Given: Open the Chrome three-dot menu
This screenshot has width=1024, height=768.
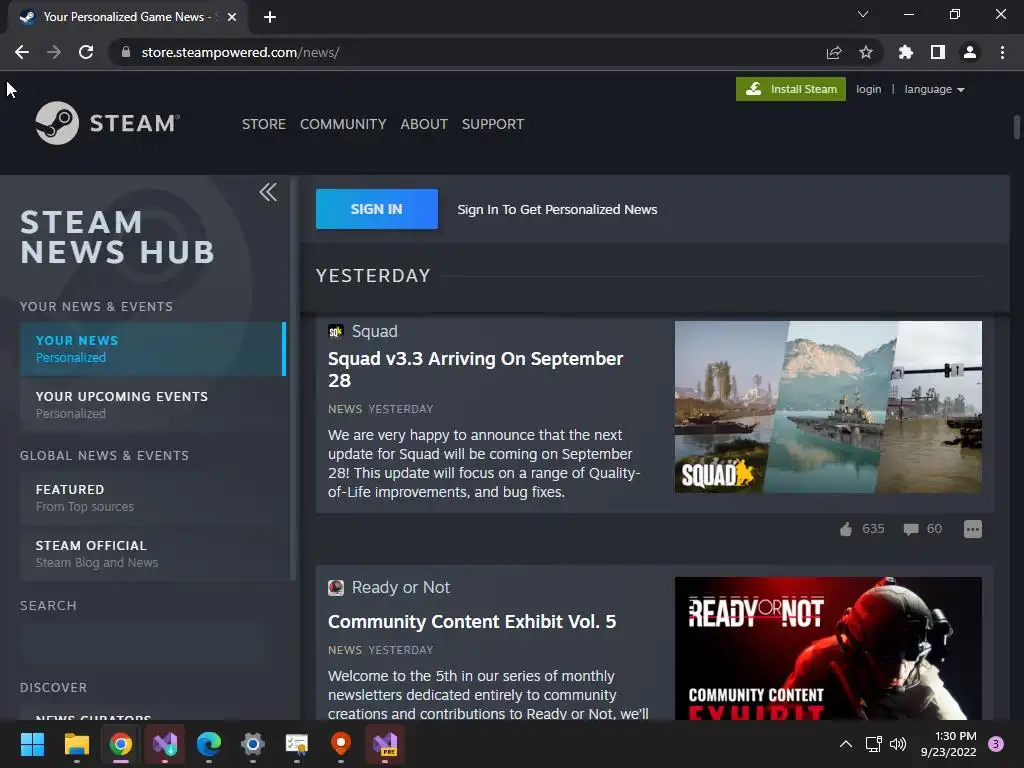Looking at the screenshot, I should [x=1002, y=52].
